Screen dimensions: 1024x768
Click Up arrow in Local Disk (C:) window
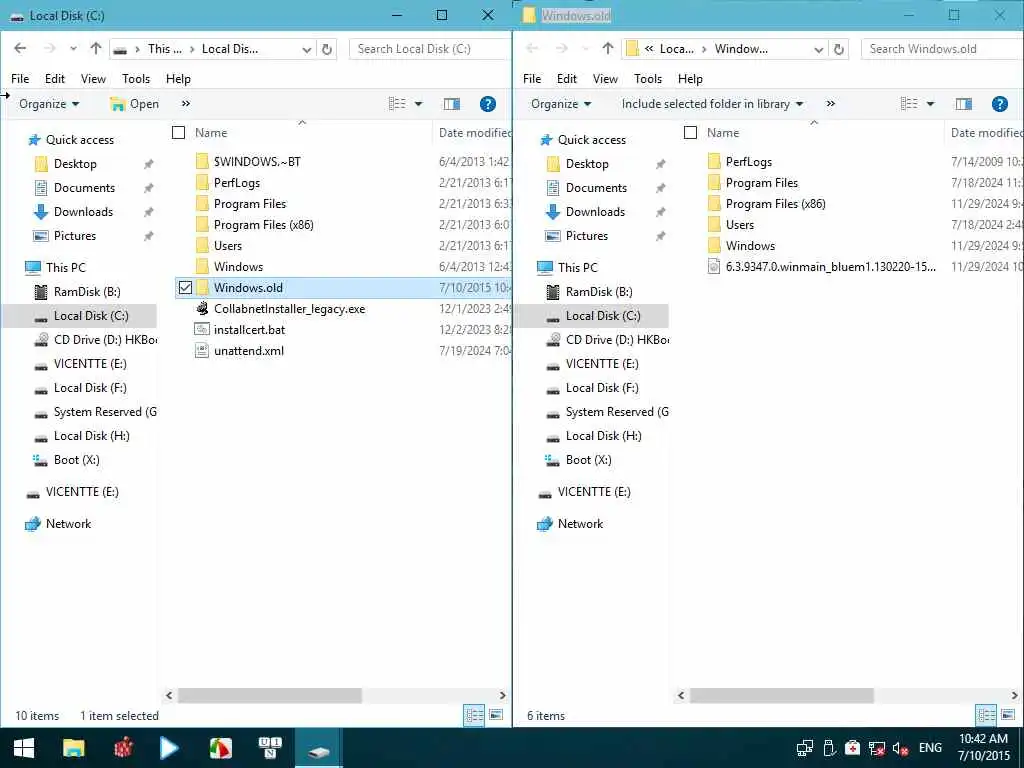click(96, 48)
